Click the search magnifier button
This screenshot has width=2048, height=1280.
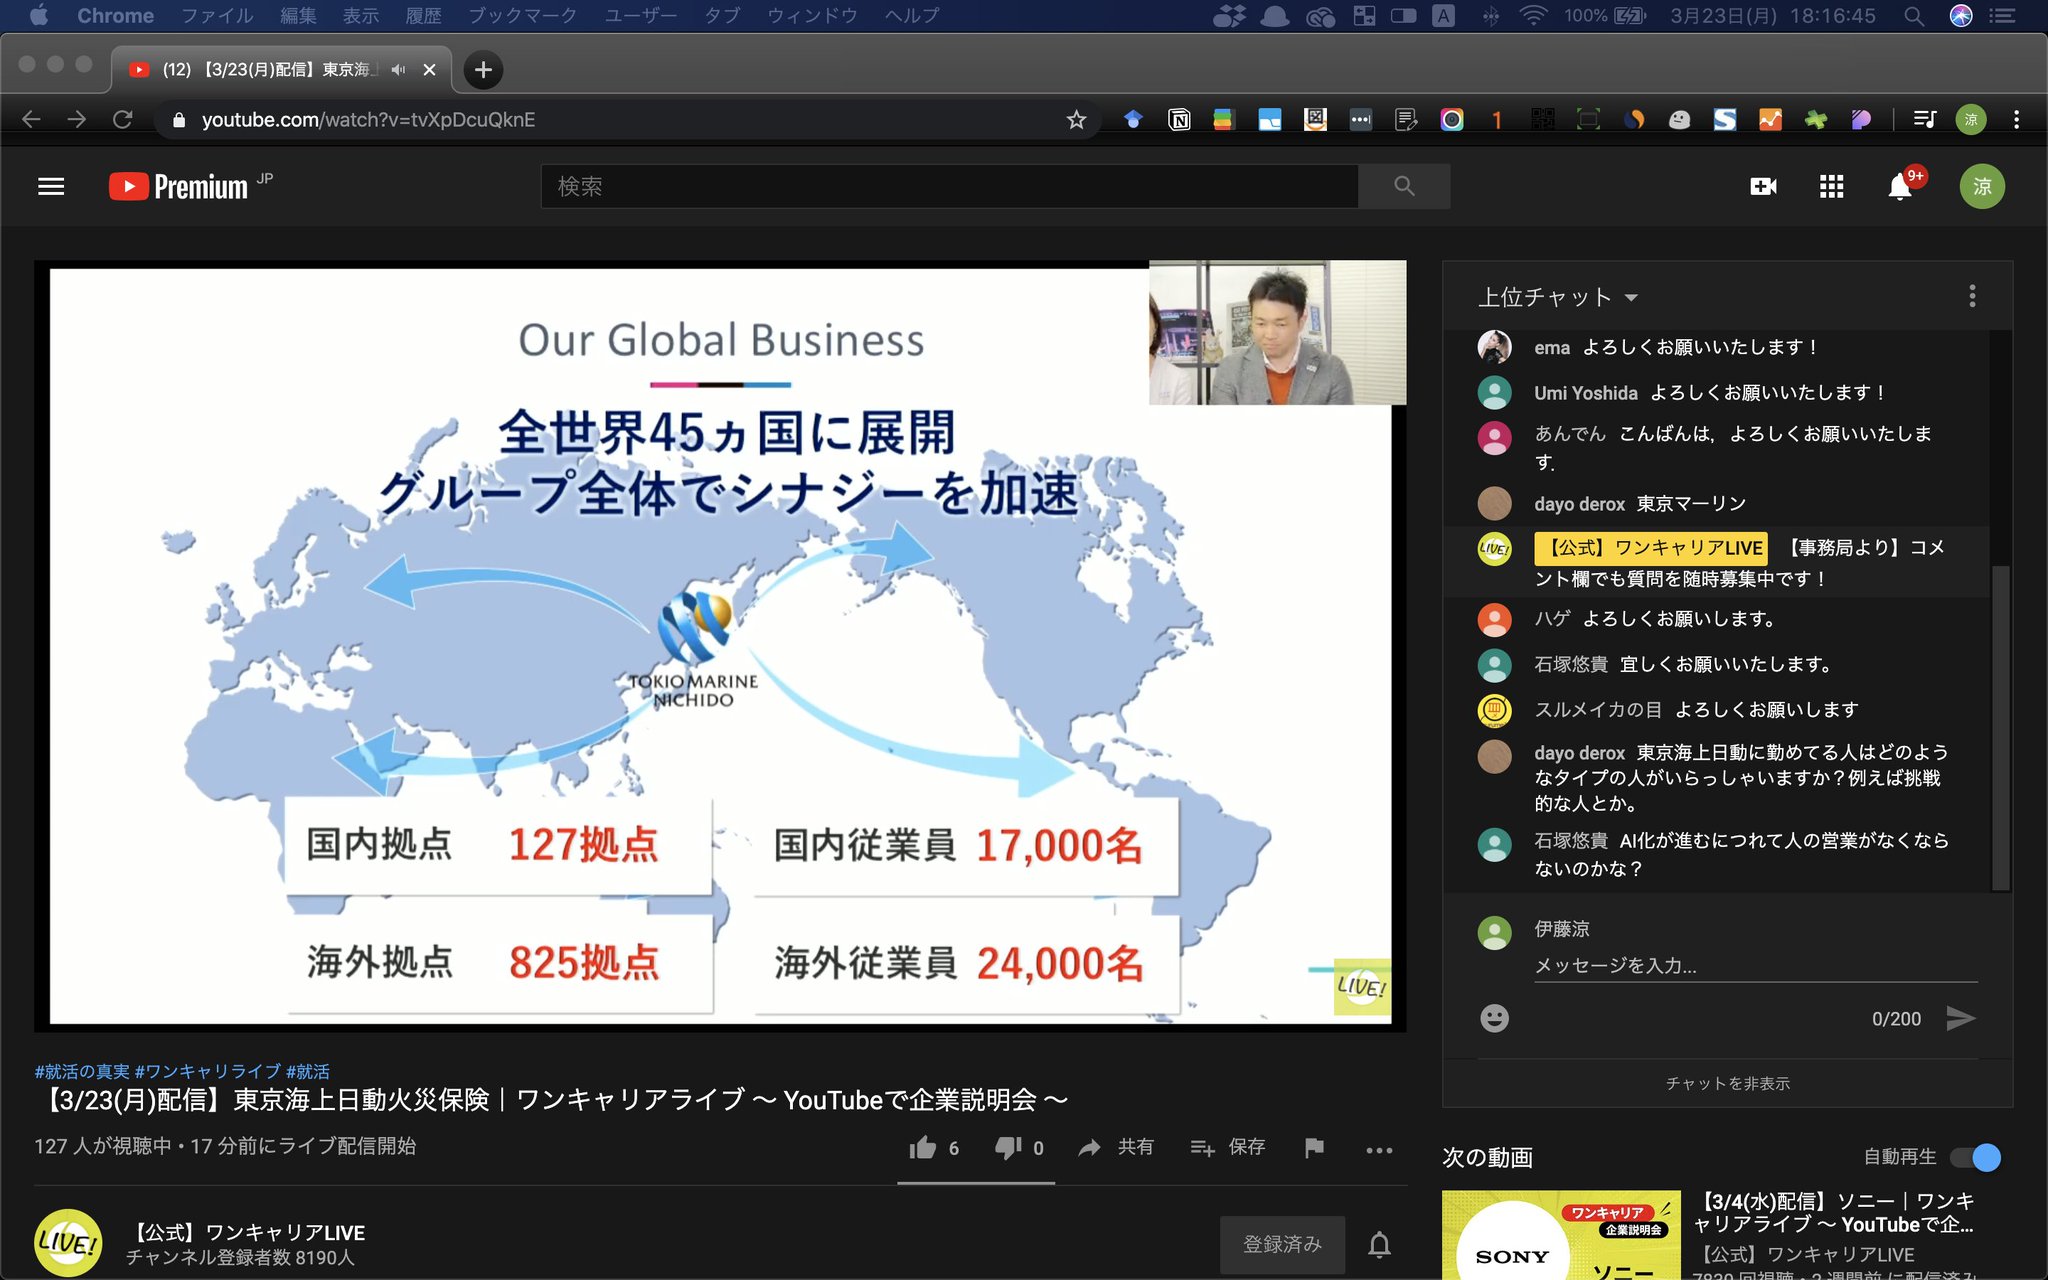(1404, 186)
